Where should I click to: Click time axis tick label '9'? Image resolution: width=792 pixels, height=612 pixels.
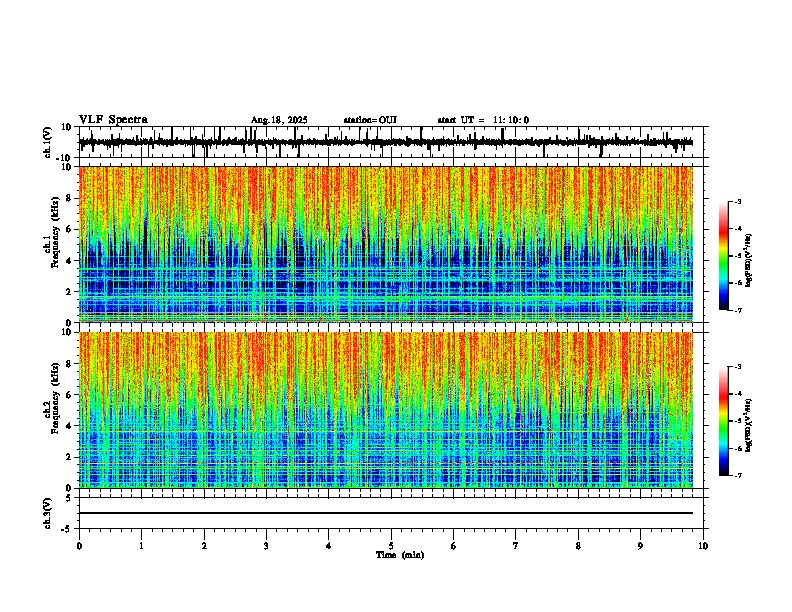tap(640, 546)
